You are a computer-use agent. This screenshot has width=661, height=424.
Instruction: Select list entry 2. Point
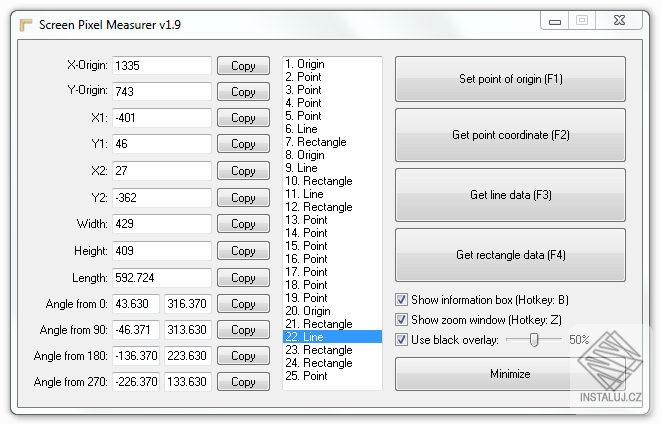[332, 77]
